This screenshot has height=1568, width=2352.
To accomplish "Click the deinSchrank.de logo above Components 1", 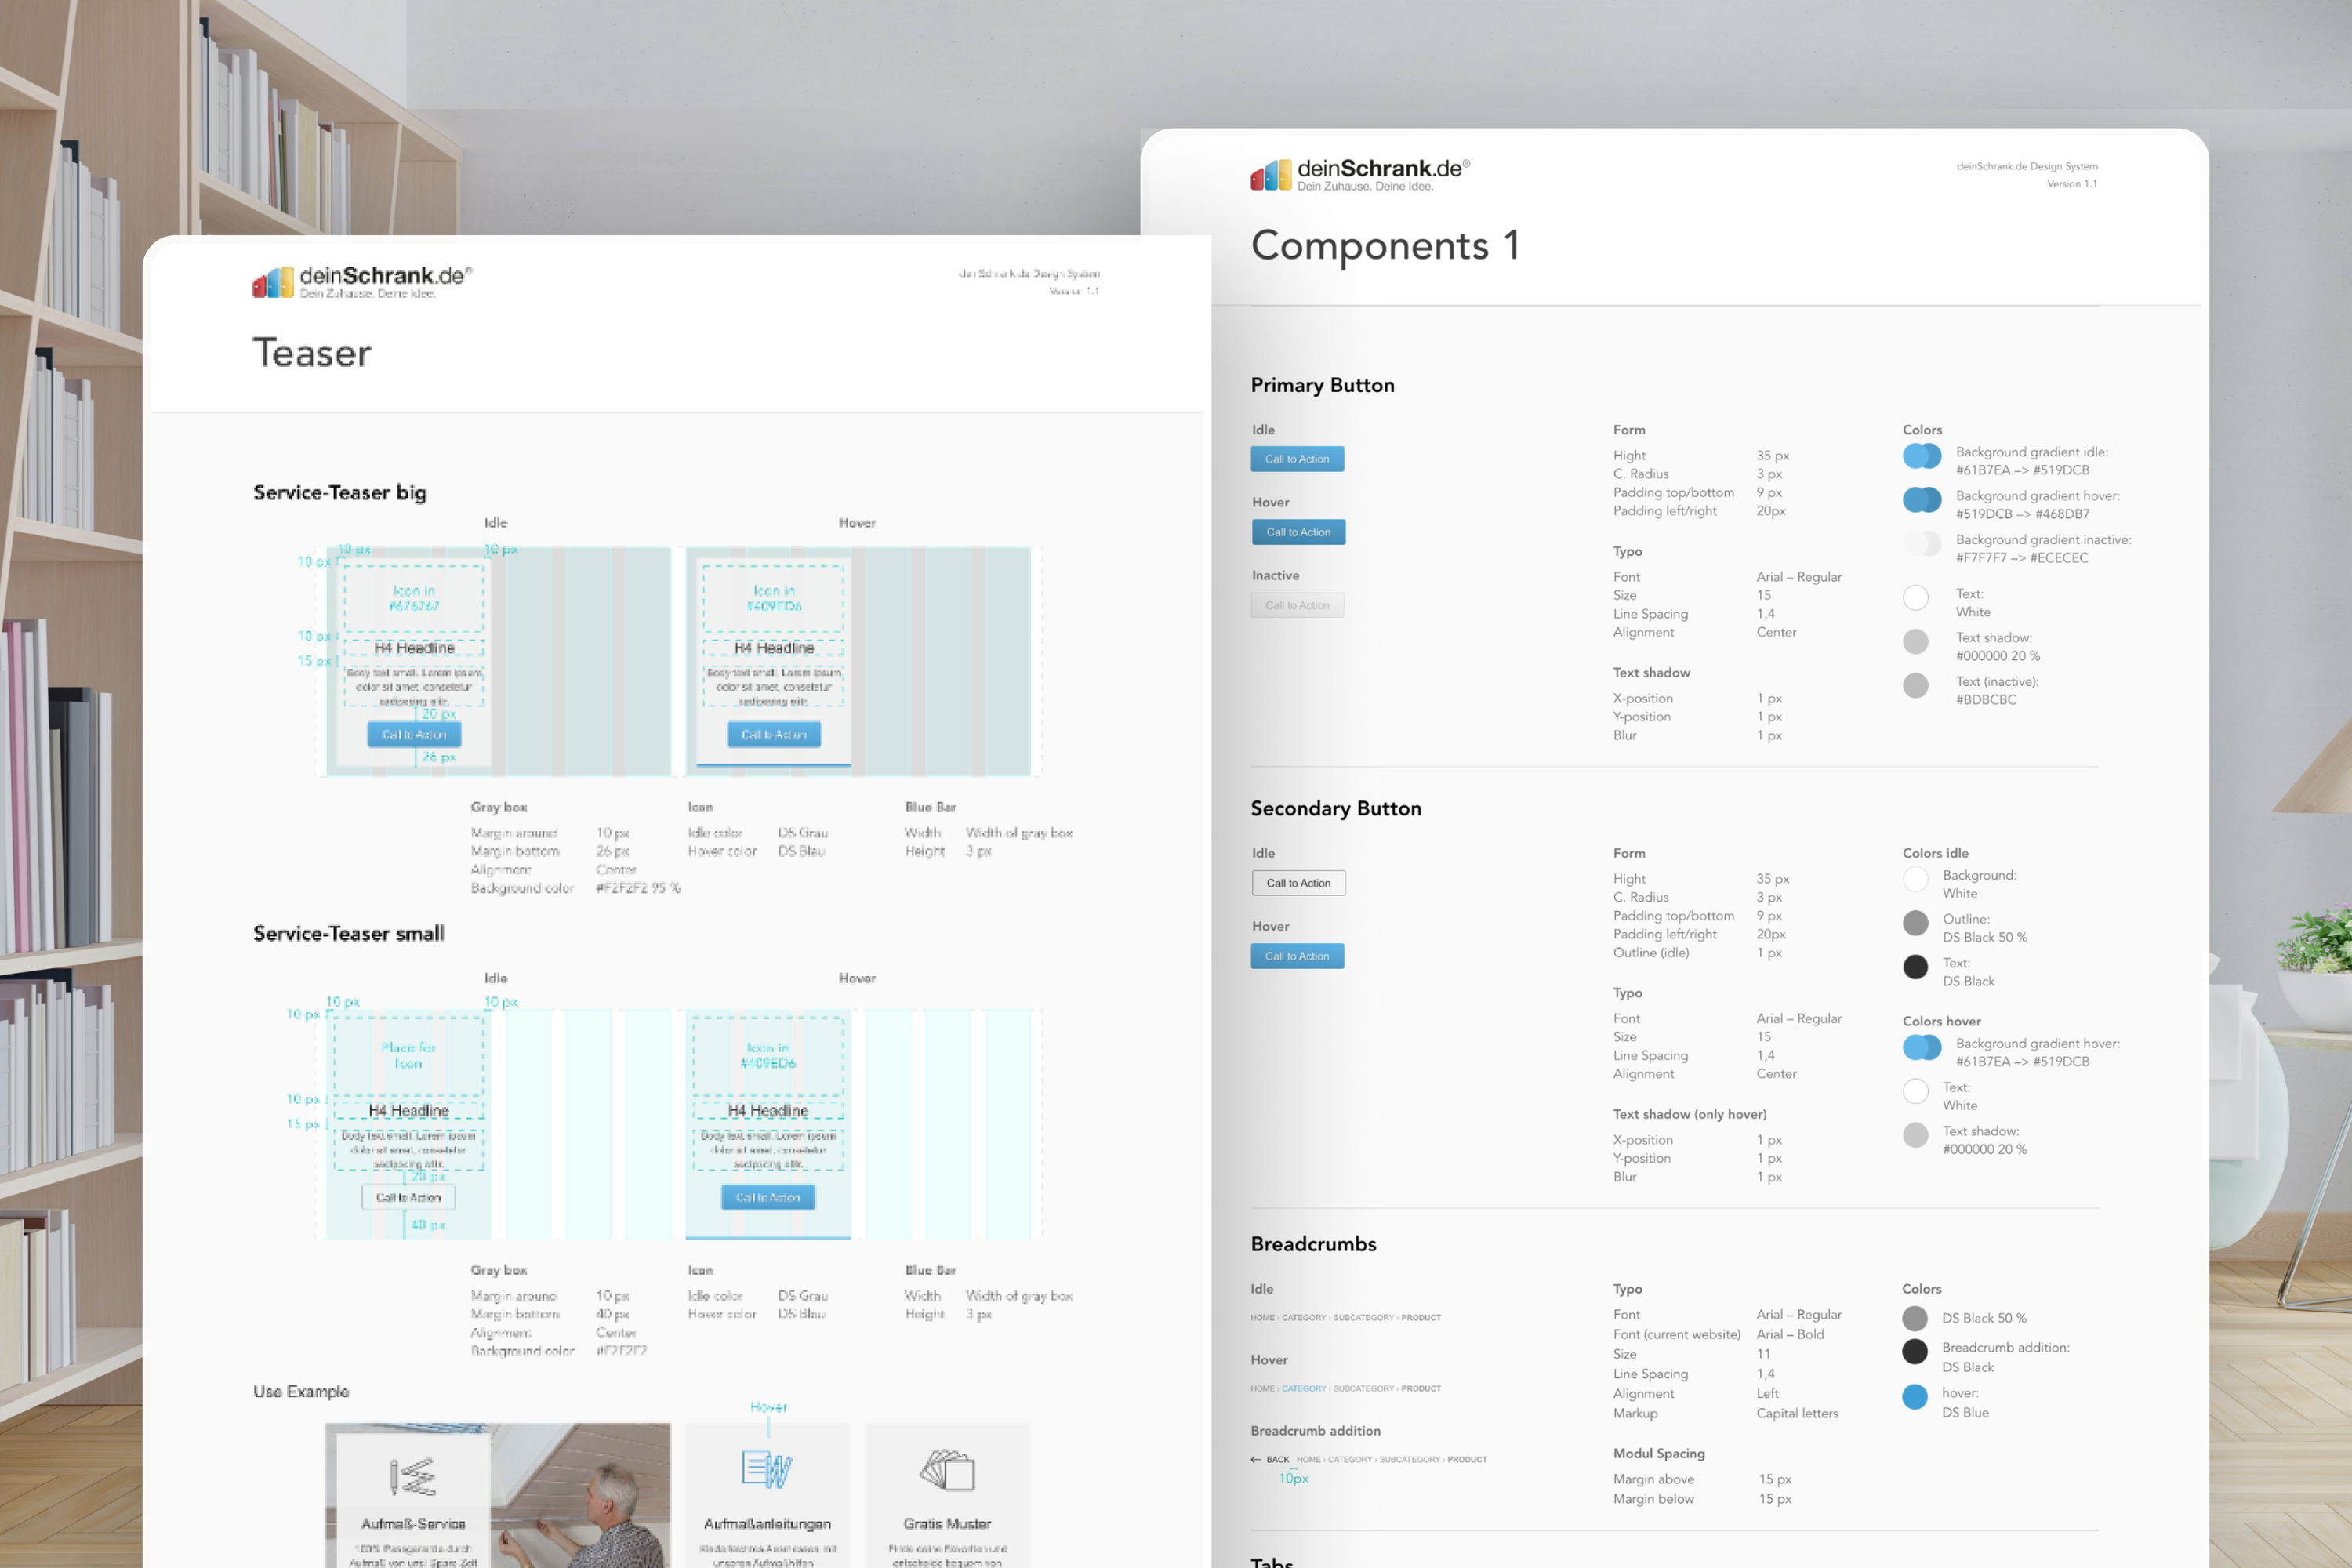I will (1359, 174).
